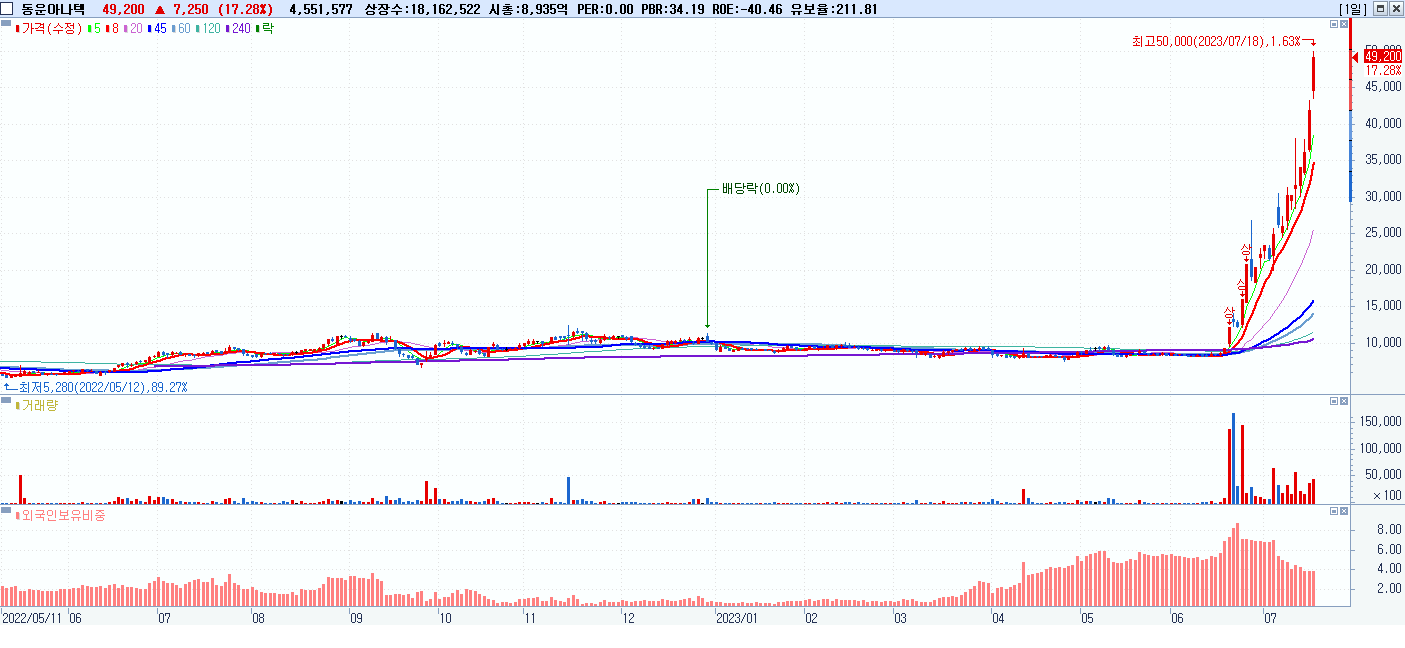Close the 외국인보유비중 panel
This screenshot has width=1405, height=648.
(1344, 511)
